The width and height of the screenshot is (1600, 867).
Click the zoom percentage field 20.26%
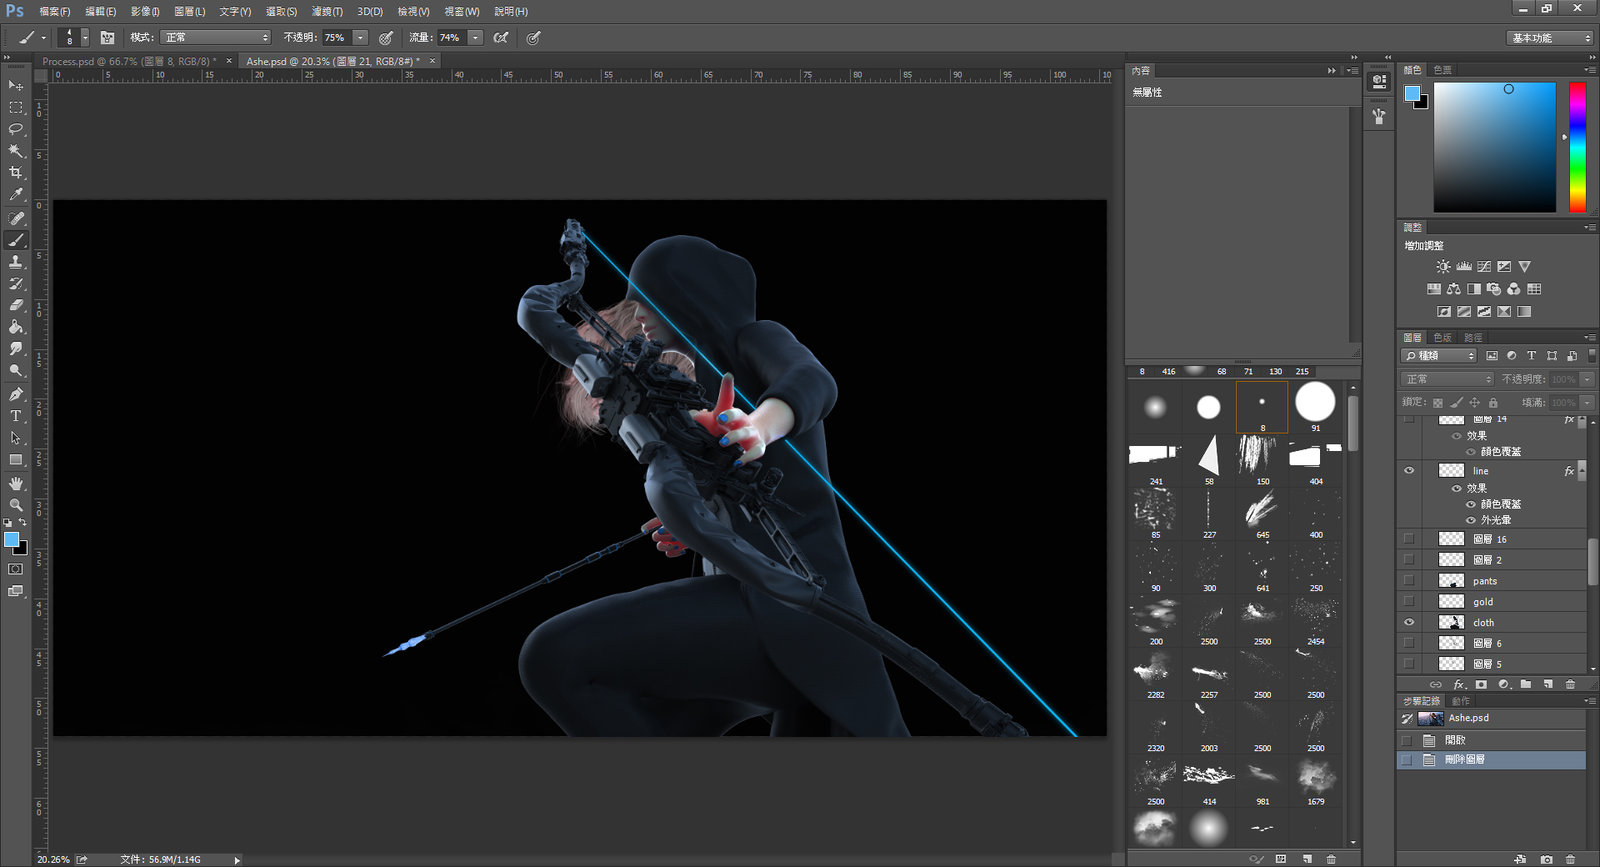[x=53, y=859]
